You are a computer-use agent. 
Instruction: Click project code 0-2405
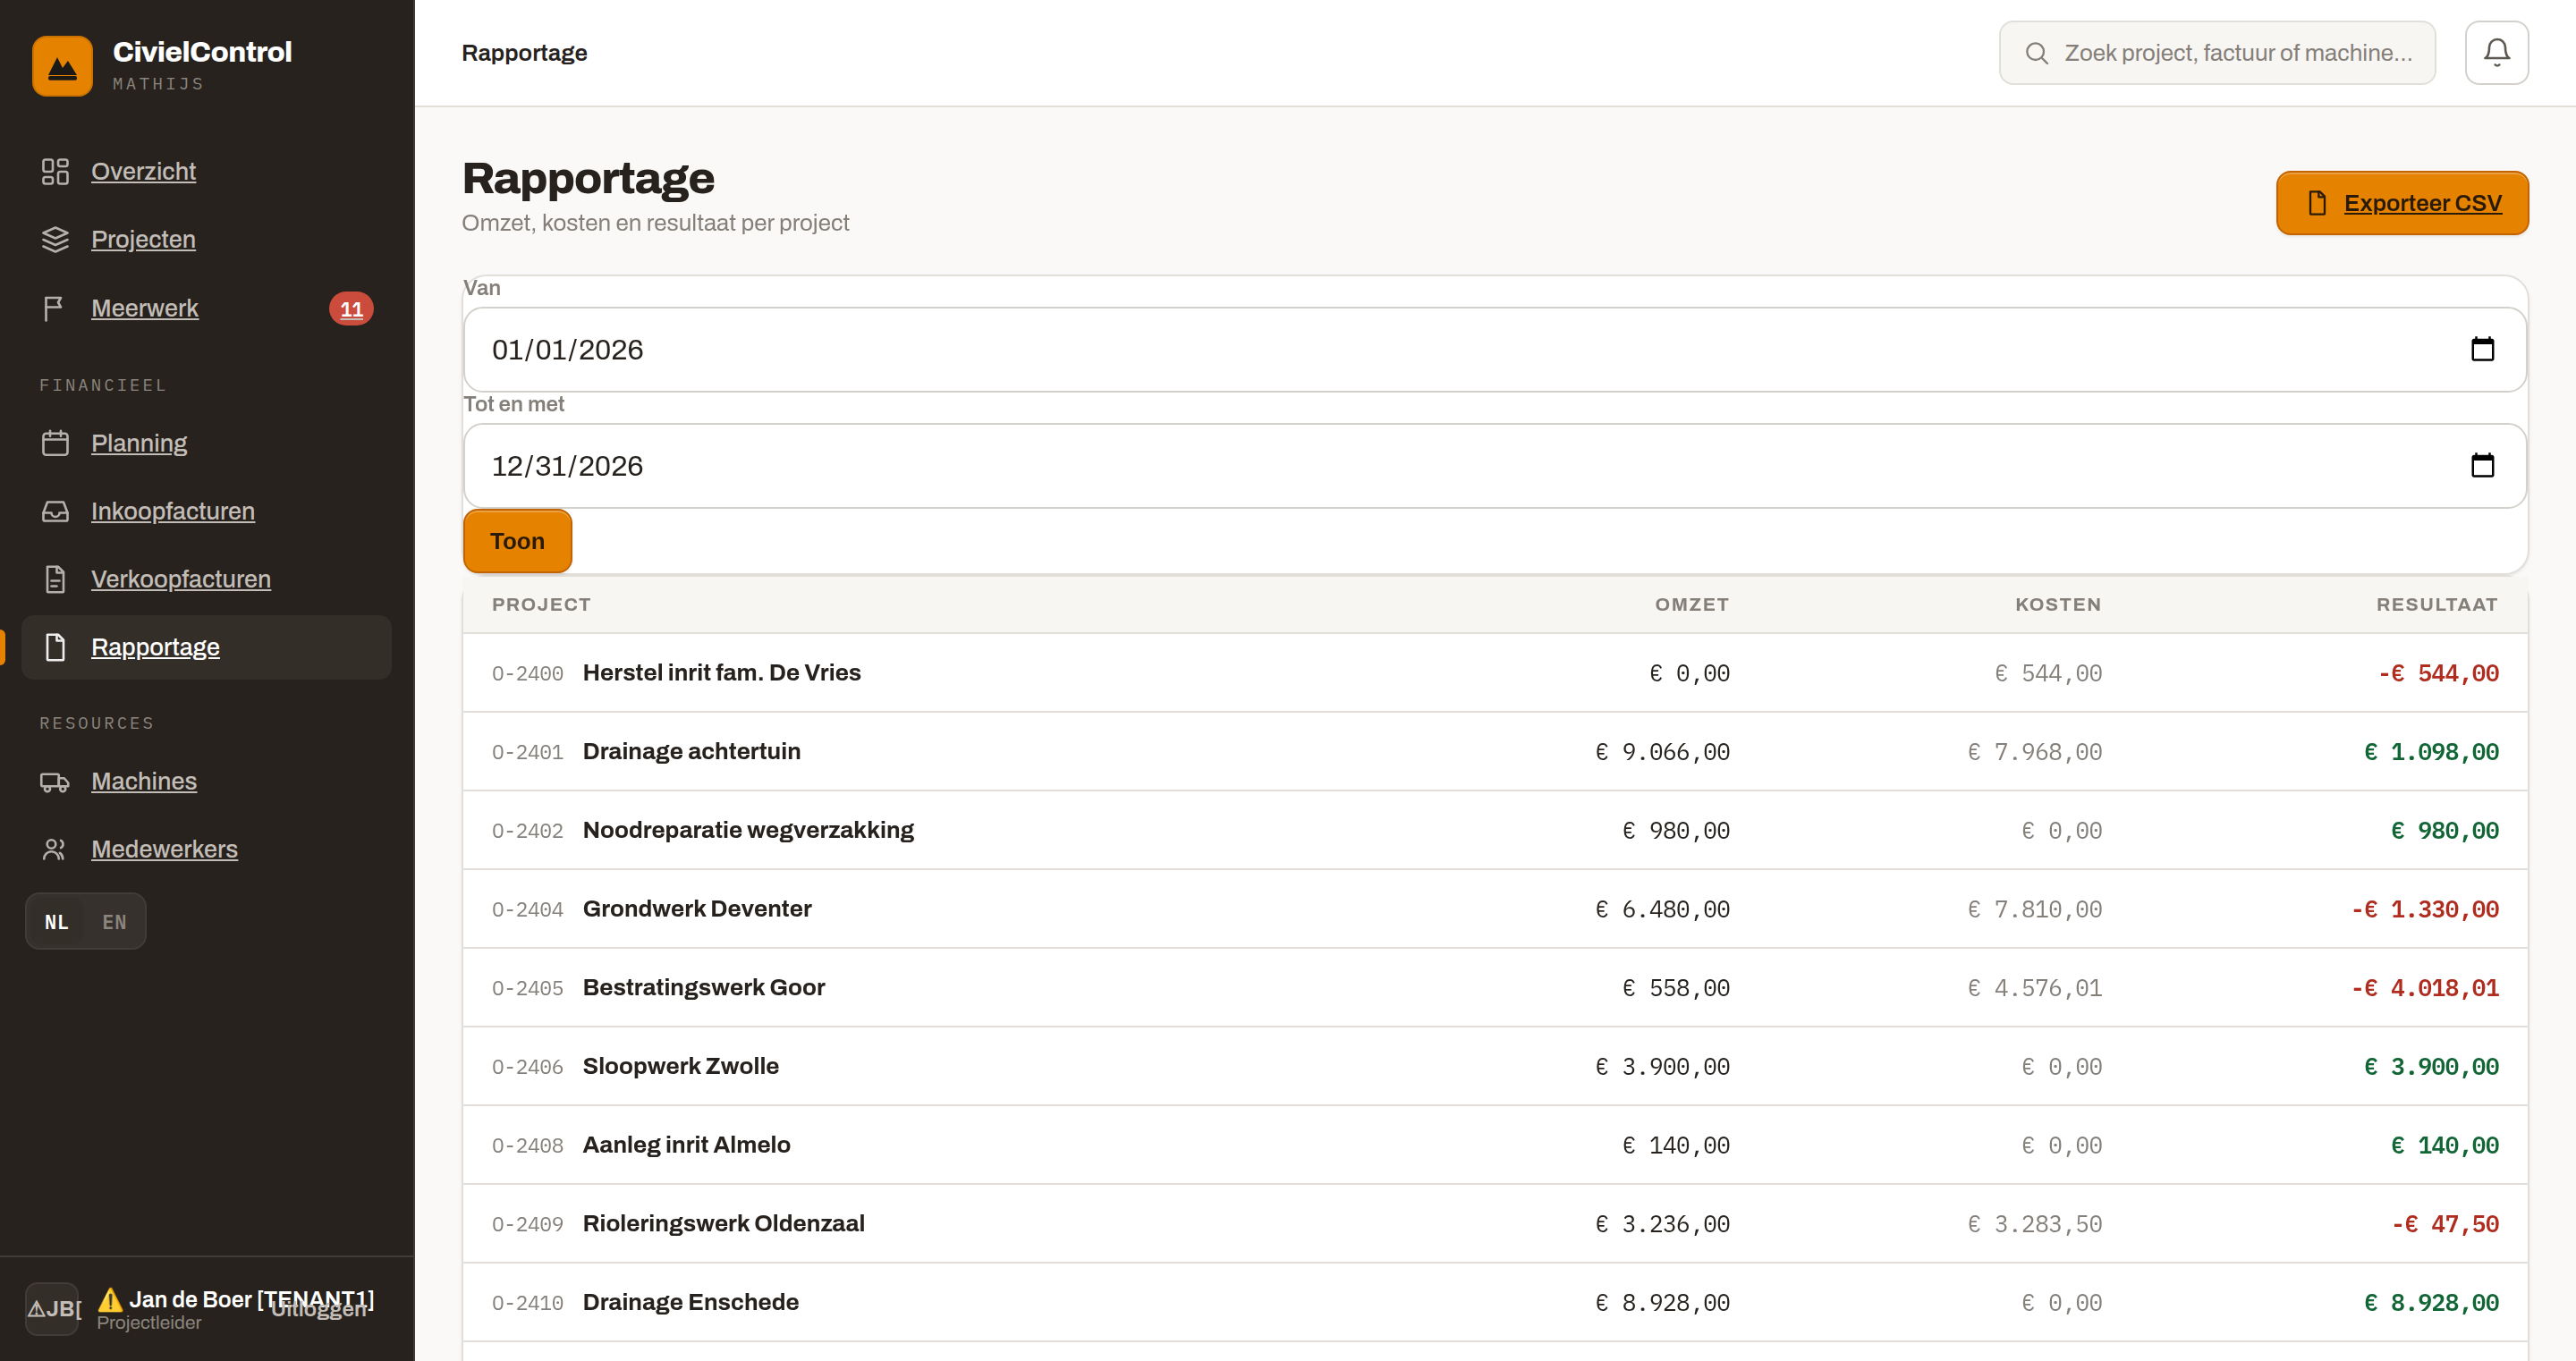(x=527, y=988)
